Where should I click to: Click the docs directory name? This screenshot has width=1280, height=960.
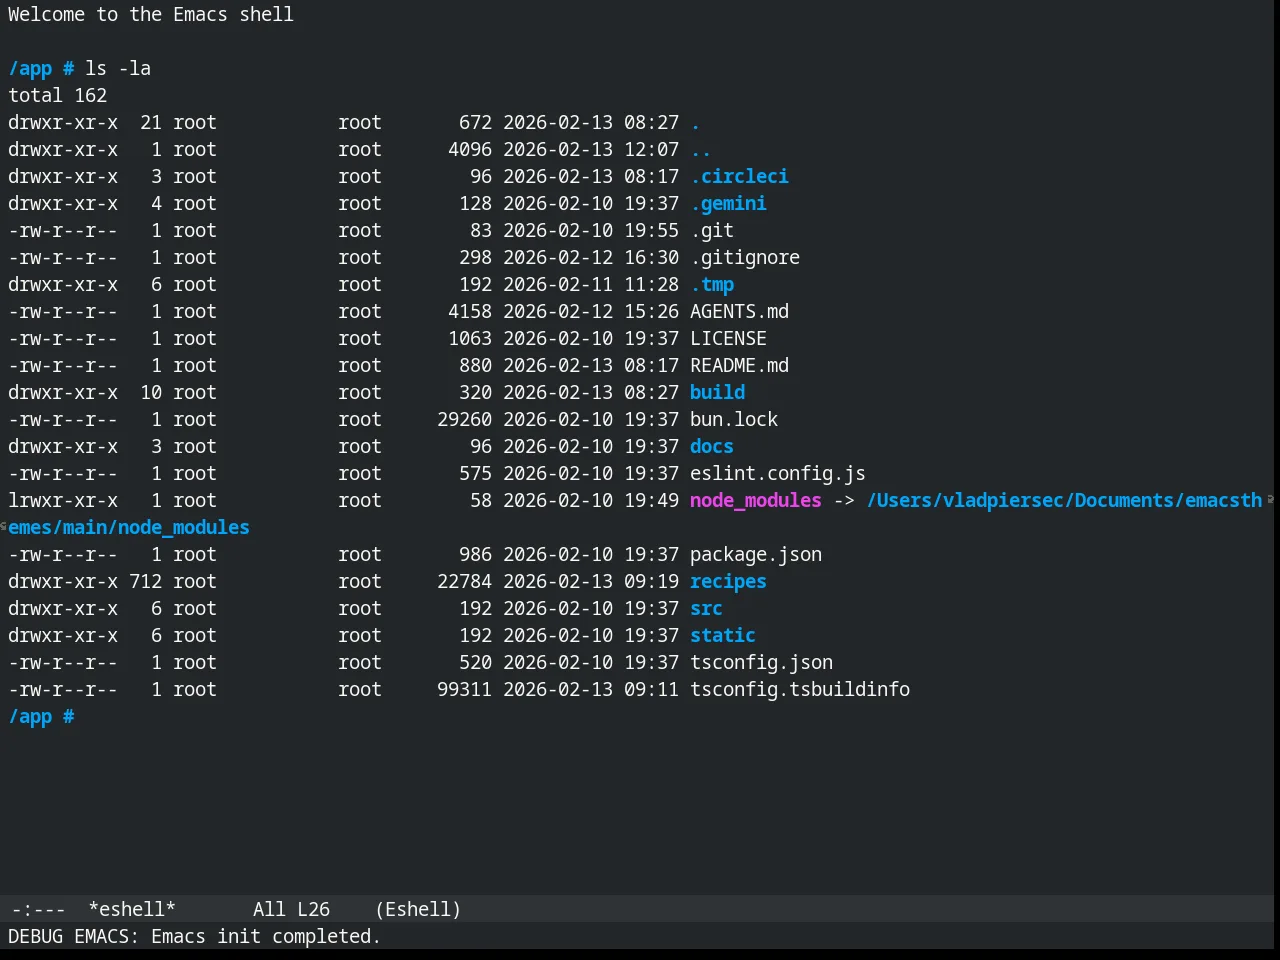coord(712,446)
